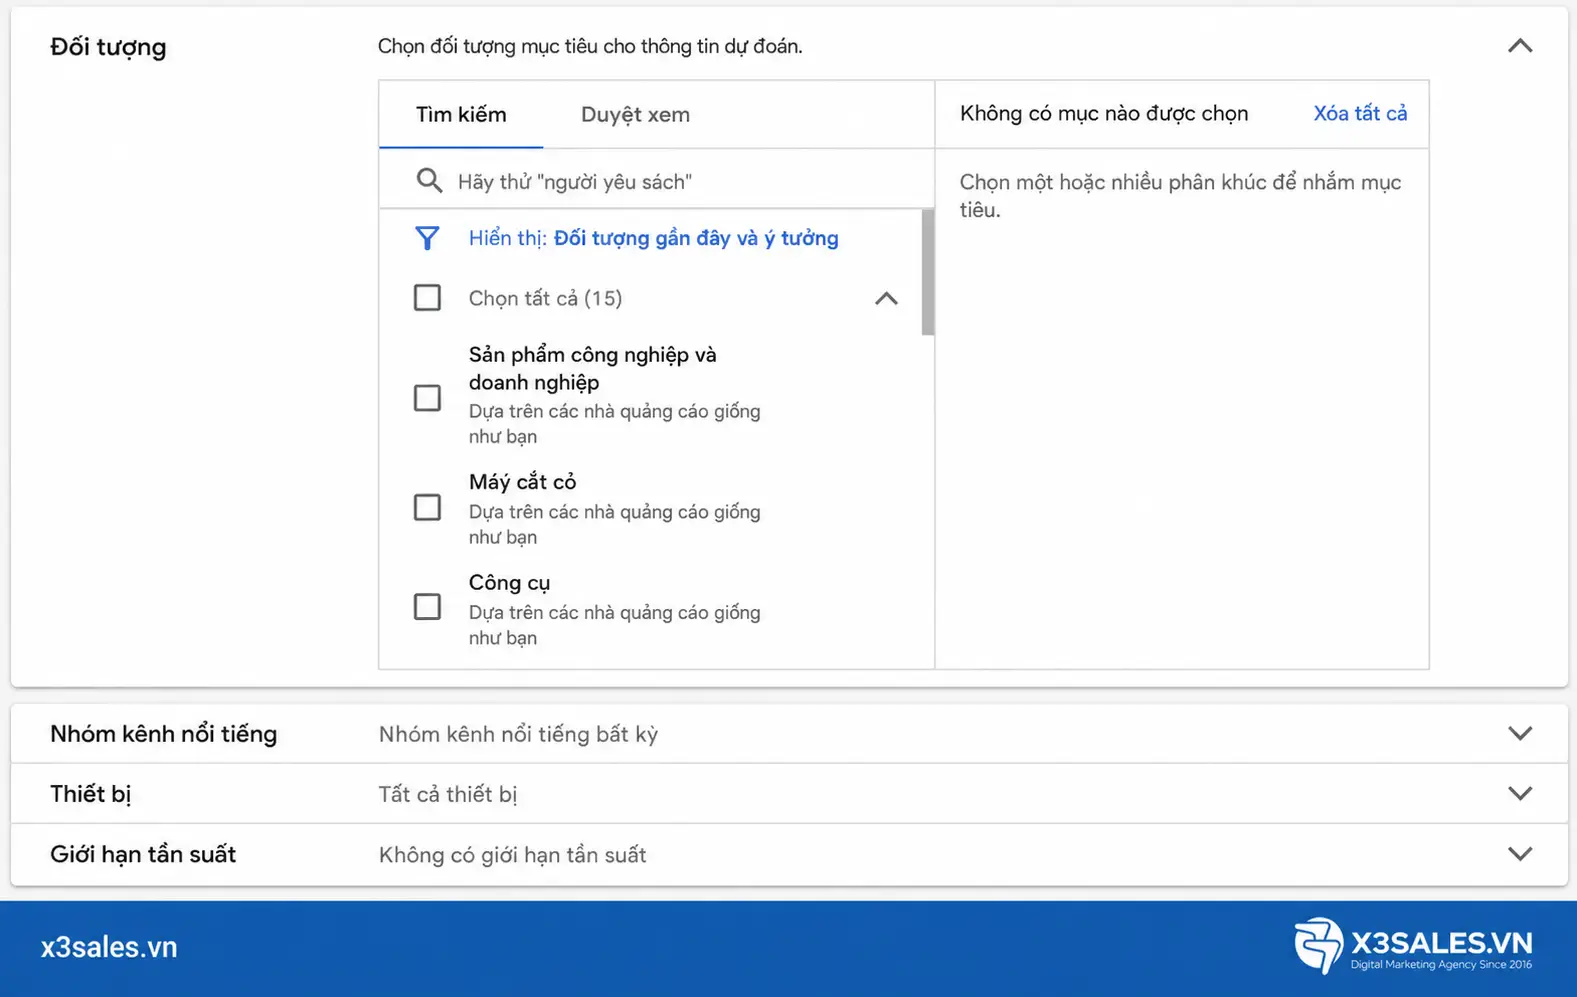Image resolution: width=1577 pixels, height=997 pixels.
Task: Click the blue filter funnel icon
Action: coord(427,238)
